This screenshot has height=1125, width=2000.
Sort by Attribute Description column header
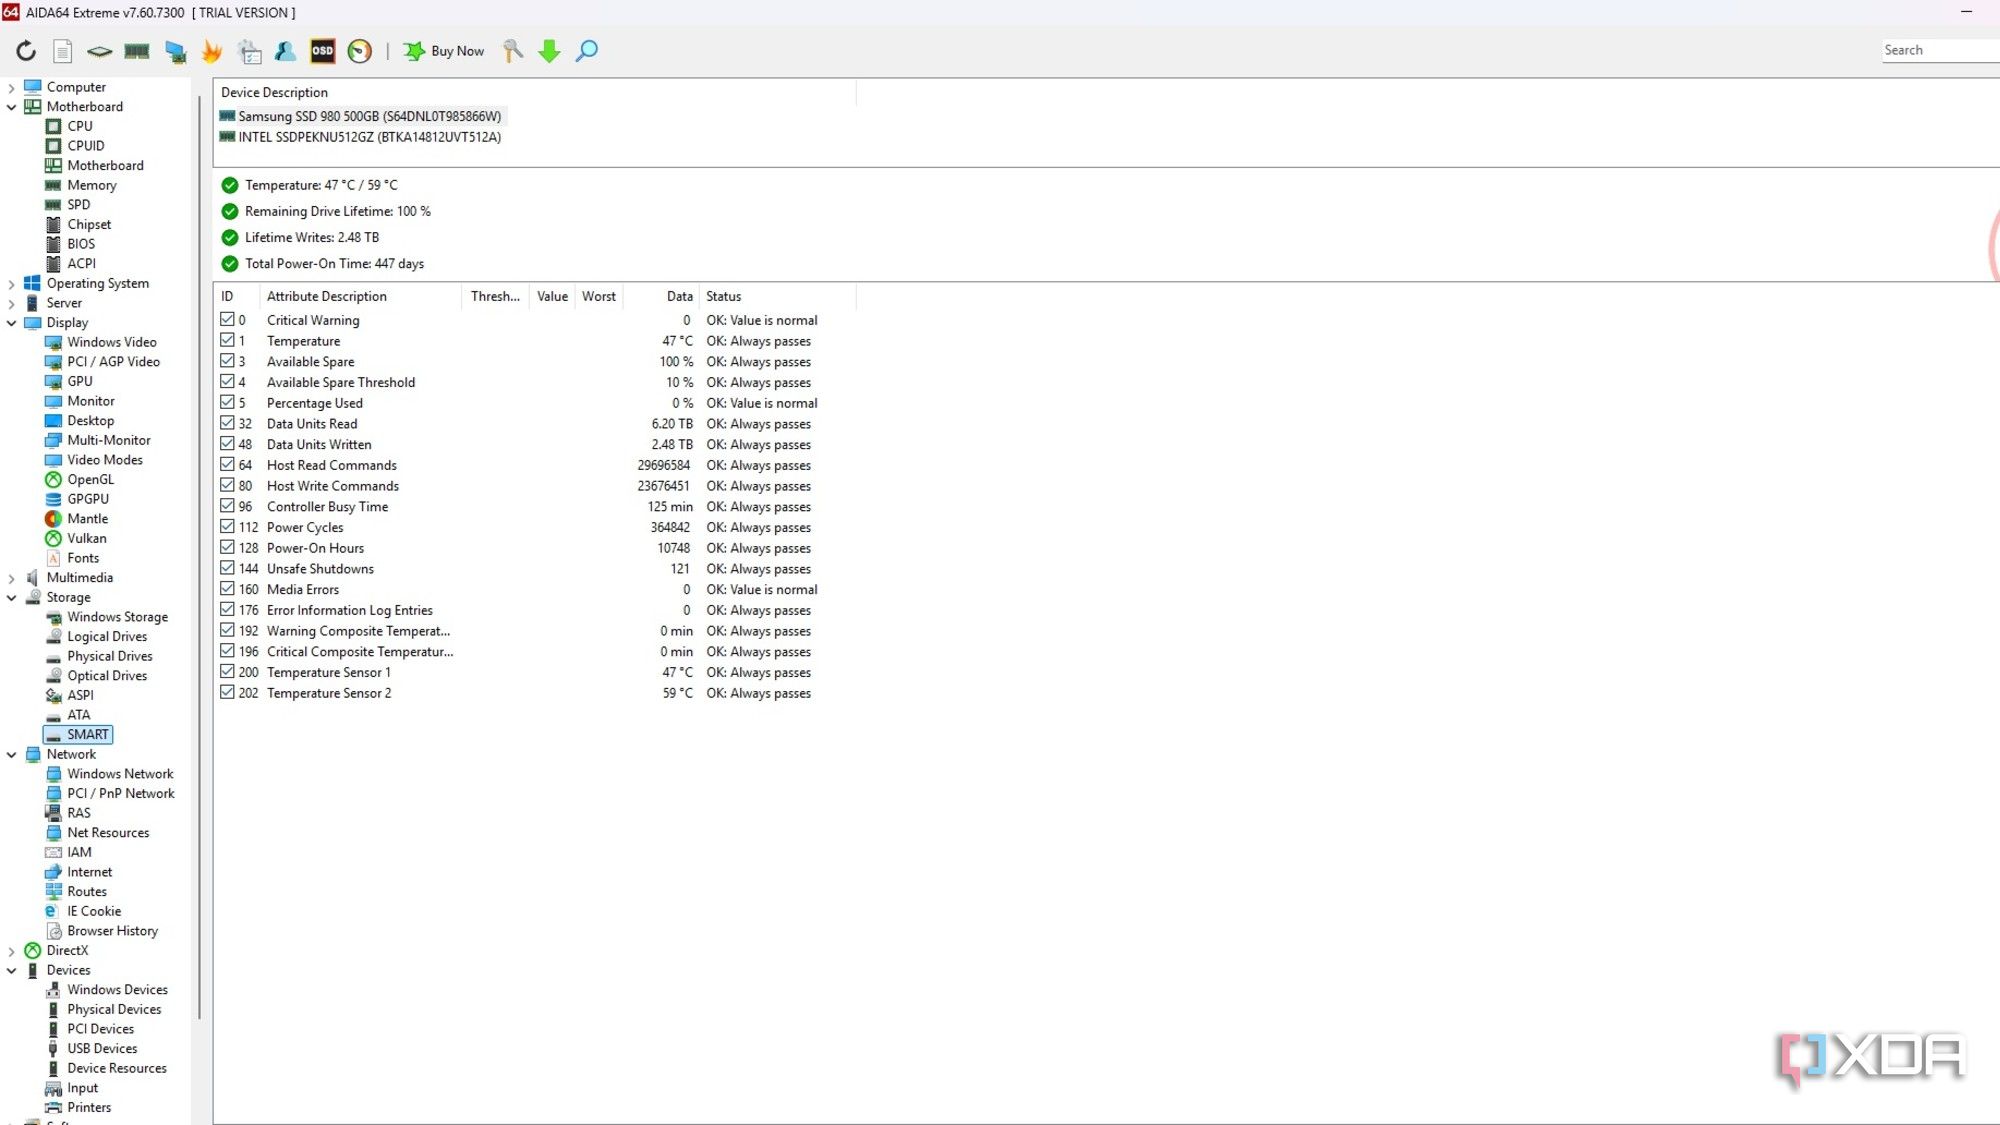(360, 296)
